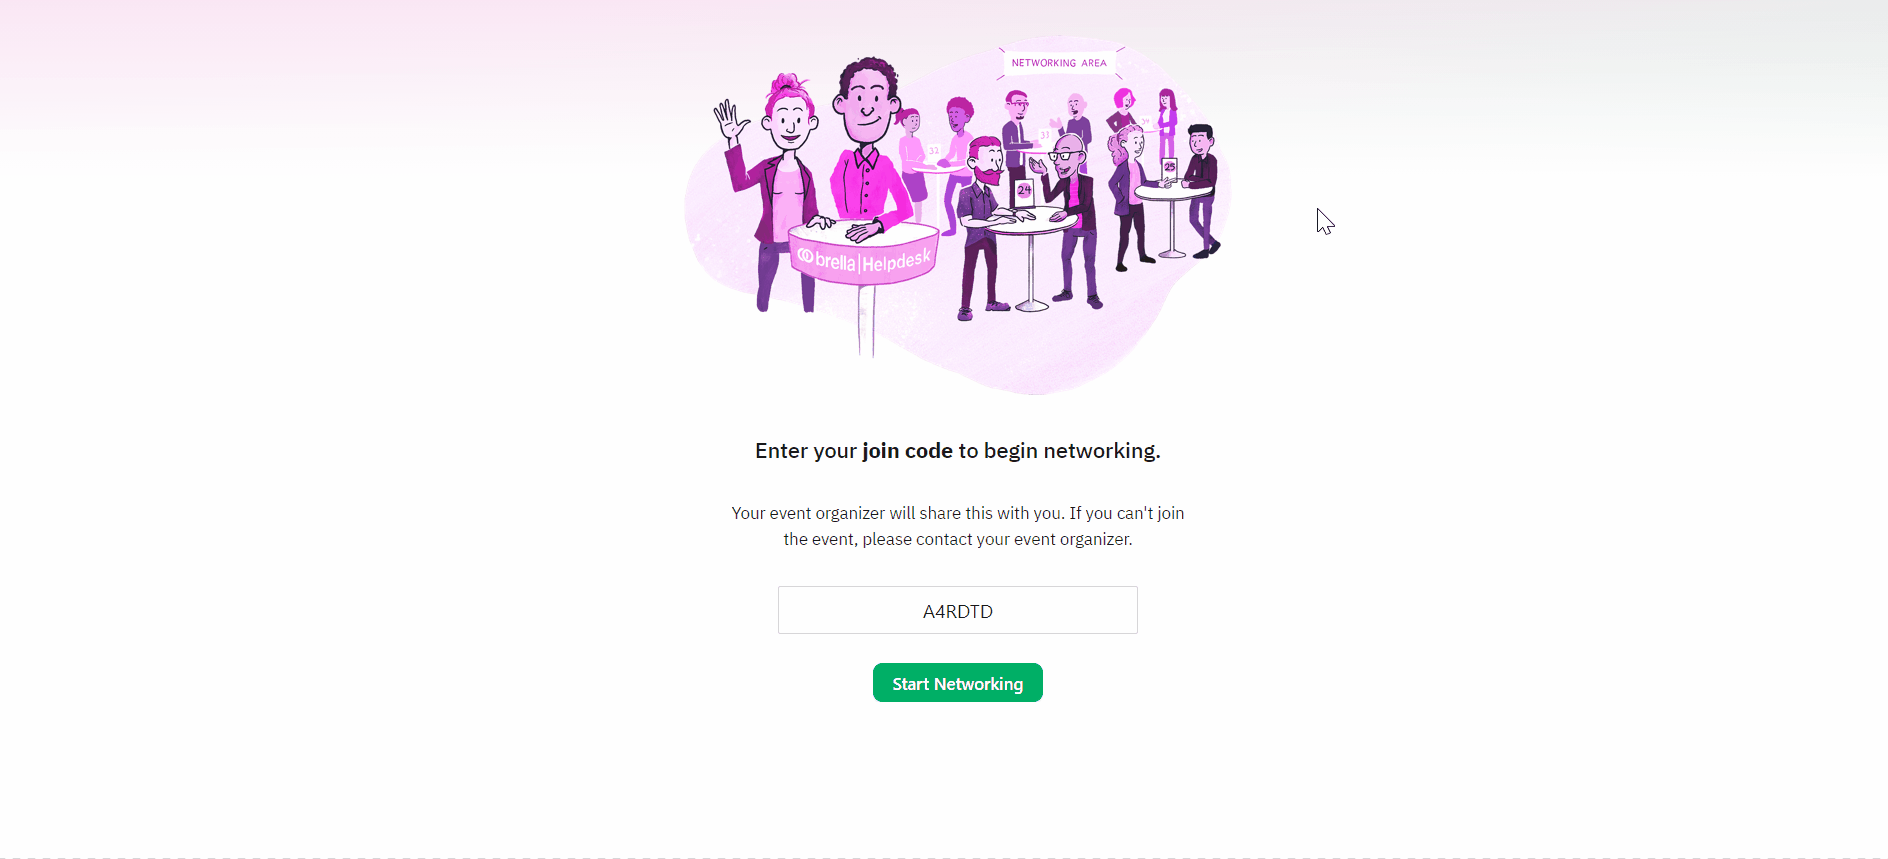The width and height of the screenshot is (1888, 859).
Task: Click the table number 32 card
Action: 934,151
